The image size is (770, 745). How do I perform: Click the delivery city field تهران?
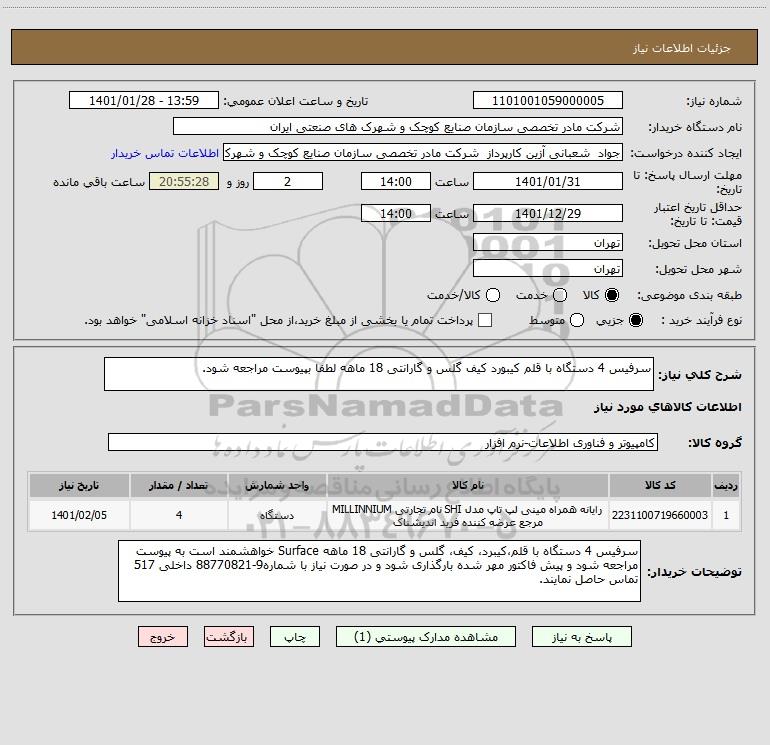coord(548,269)
